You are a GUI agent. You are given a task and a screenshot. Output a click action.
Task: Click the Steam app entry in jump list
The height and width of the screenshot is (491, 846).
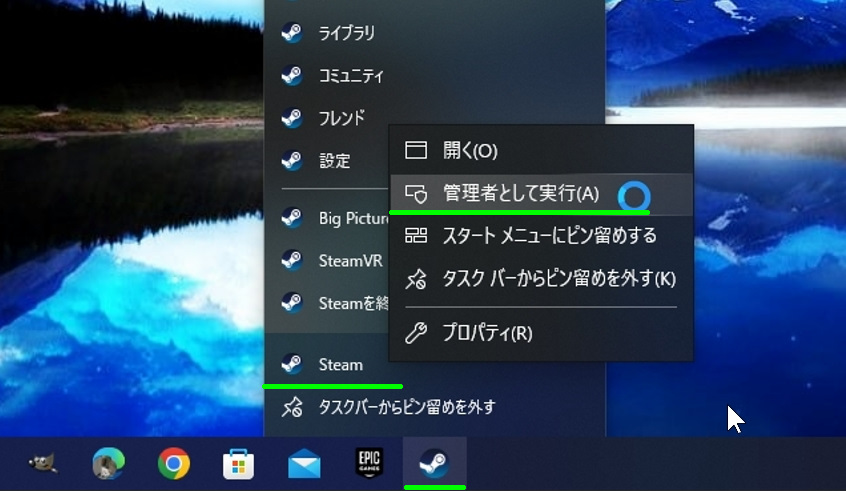tap(340, 364)
